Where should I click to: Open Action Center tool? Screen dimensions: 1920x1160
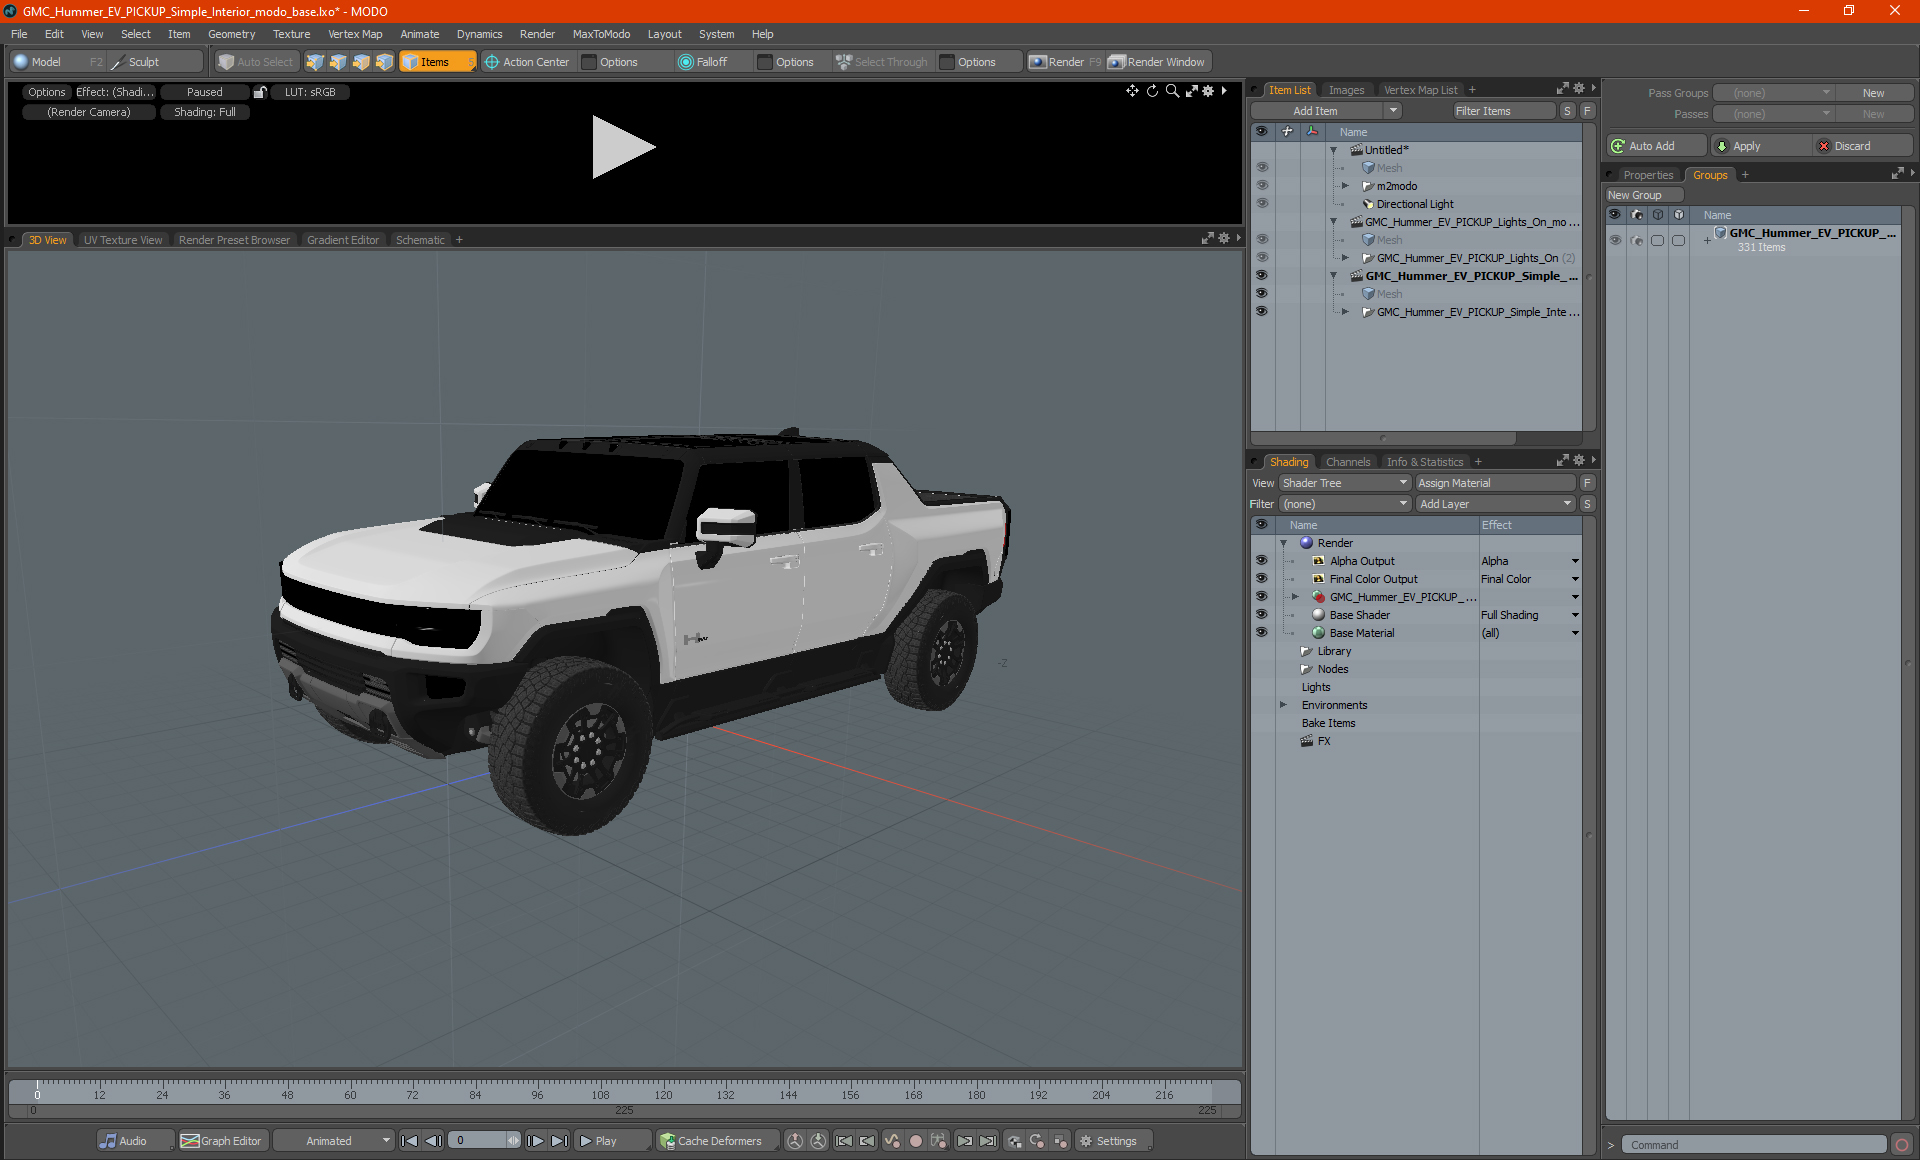(x=527, y=62)
